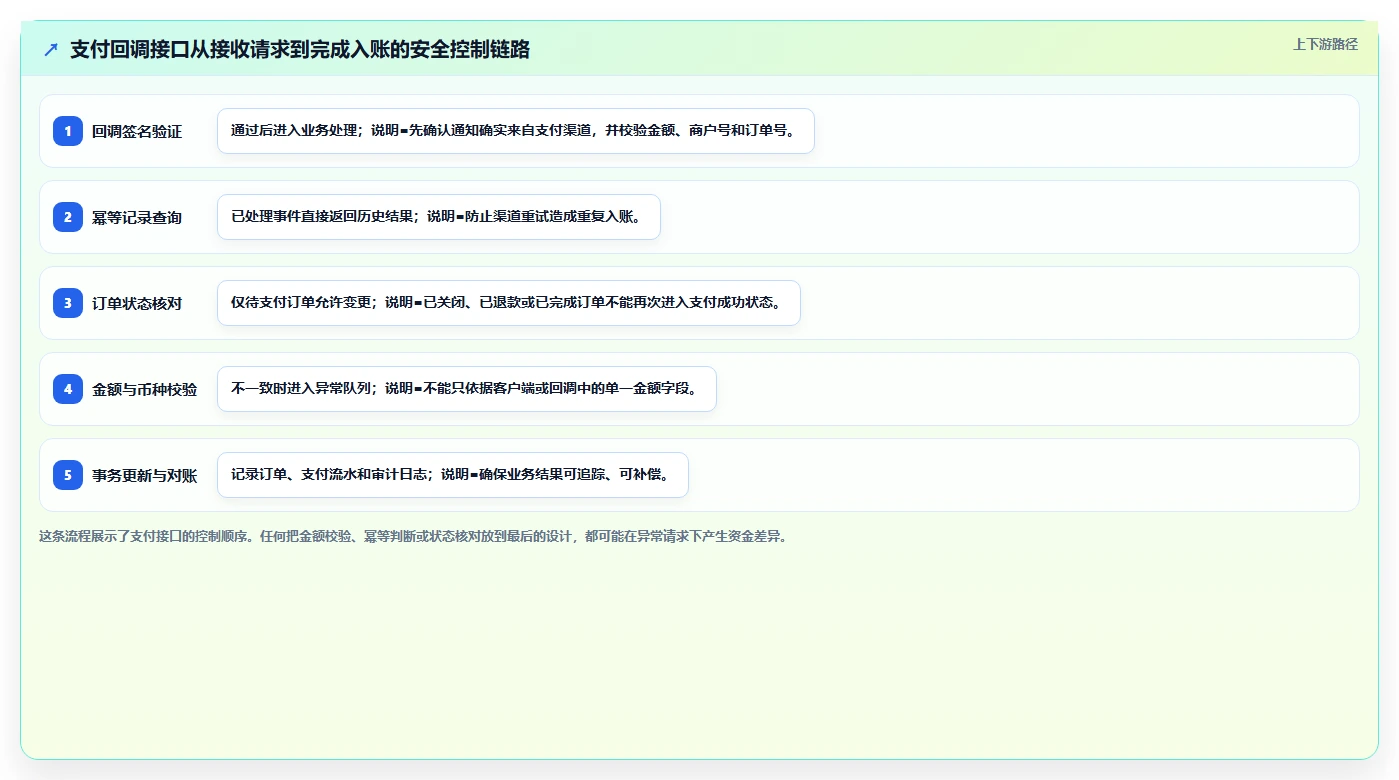Click the step 3 number badge
This screenshot has height=780, width=1399.
(68, 303)
